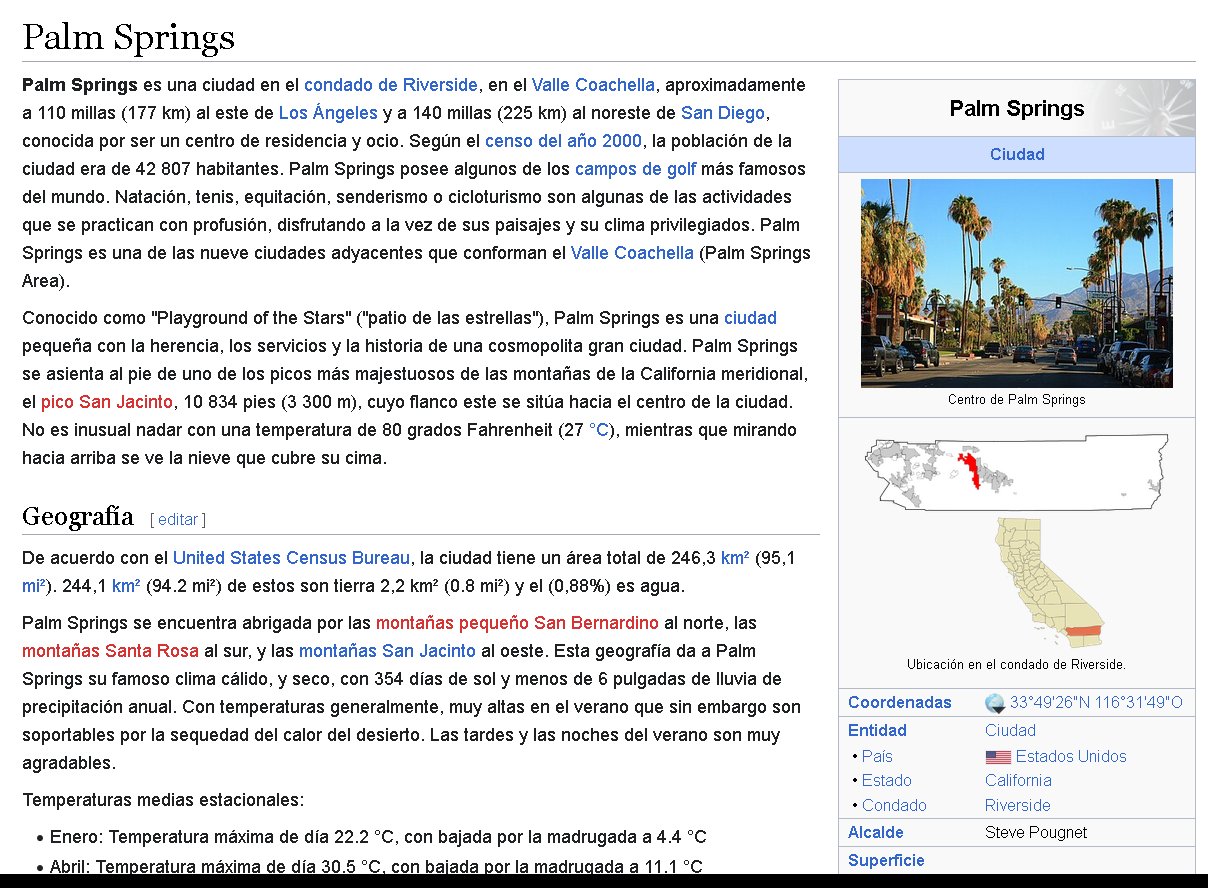Click 'California' in the Estado row

tap(1018, 781)
